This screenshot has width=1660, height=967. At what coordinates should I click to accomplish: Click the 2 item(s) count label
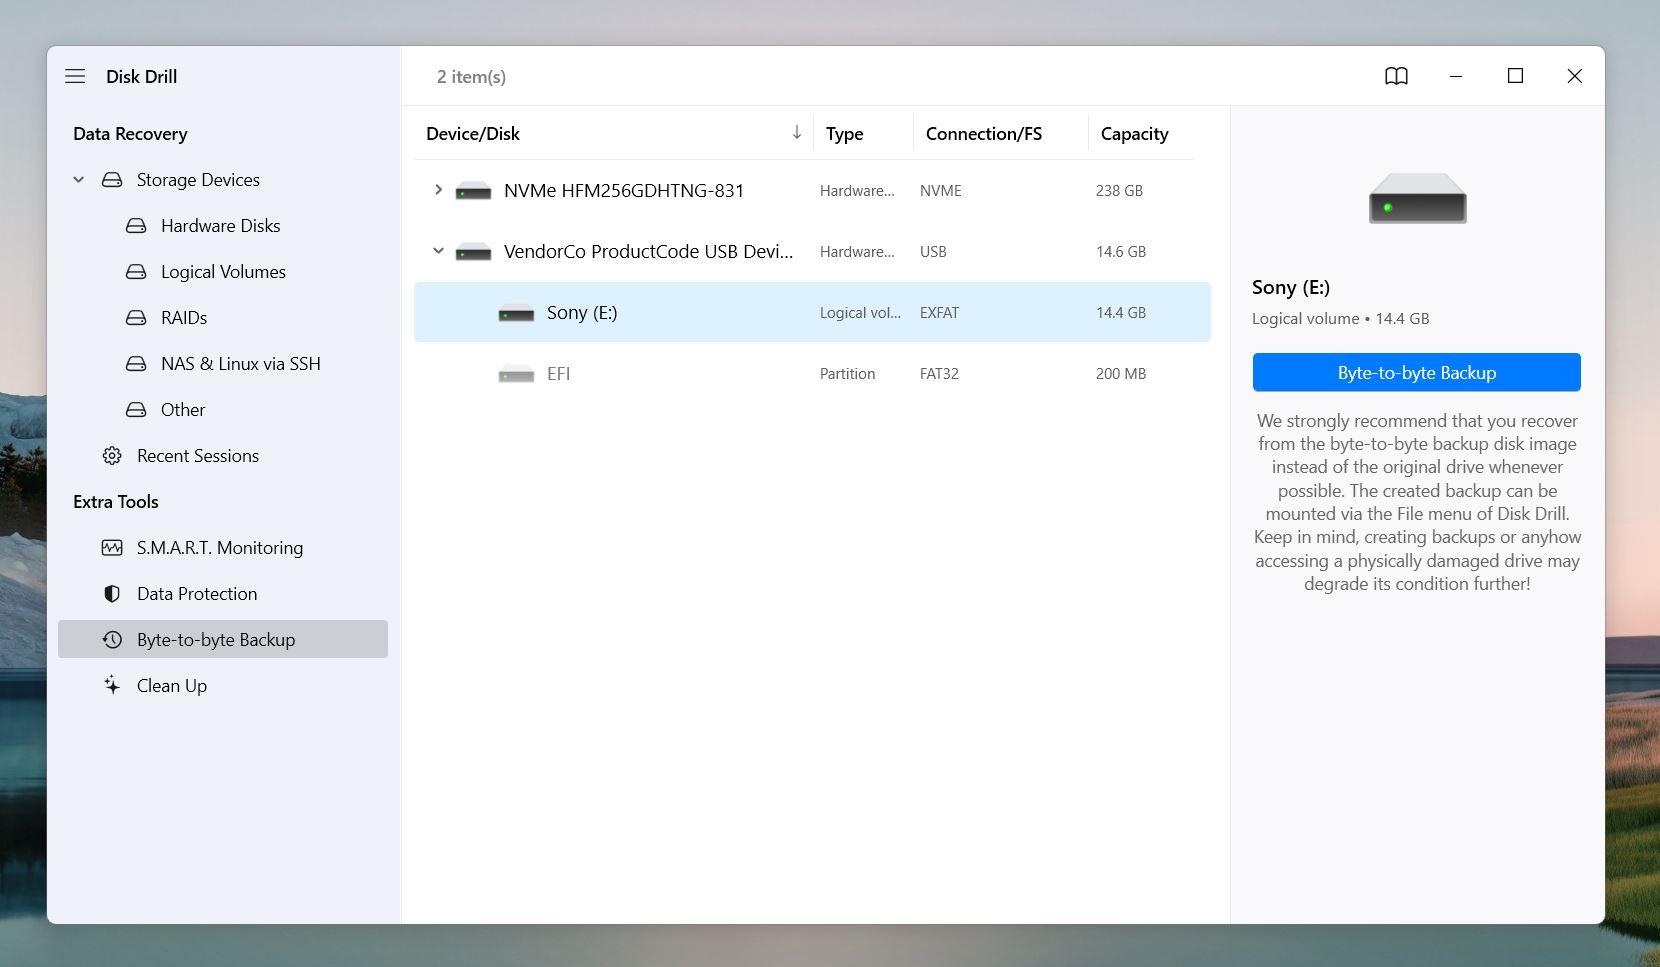[471, 77]
